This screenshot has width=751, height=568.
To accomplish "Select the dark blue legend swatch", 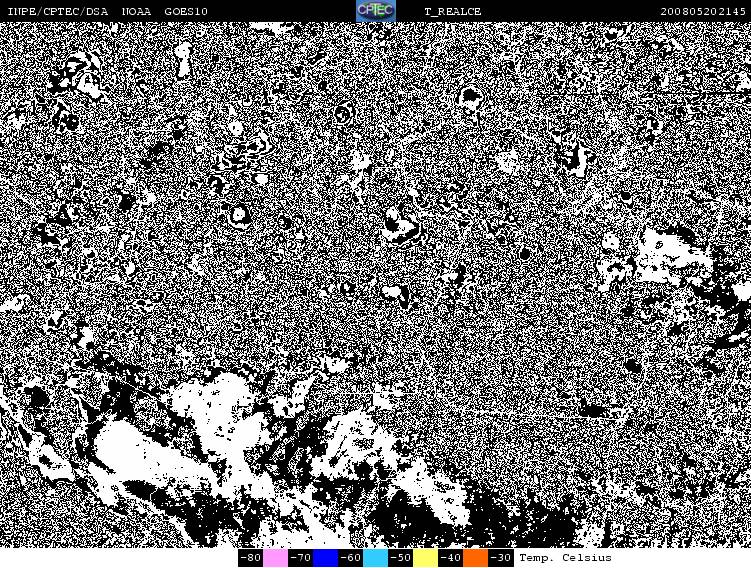I will point(325,558).
